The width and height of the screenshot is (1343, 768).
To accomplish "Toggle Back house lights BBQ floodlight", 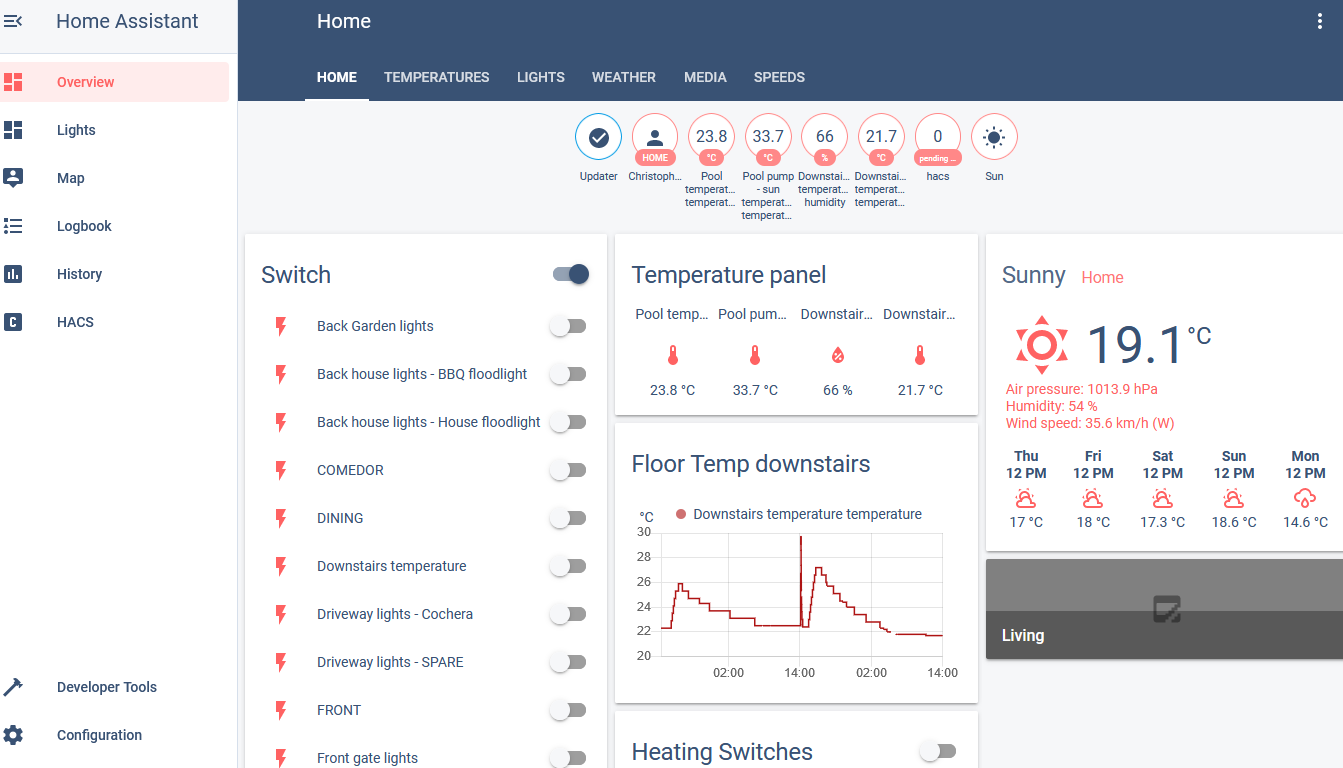I will 568,374.
